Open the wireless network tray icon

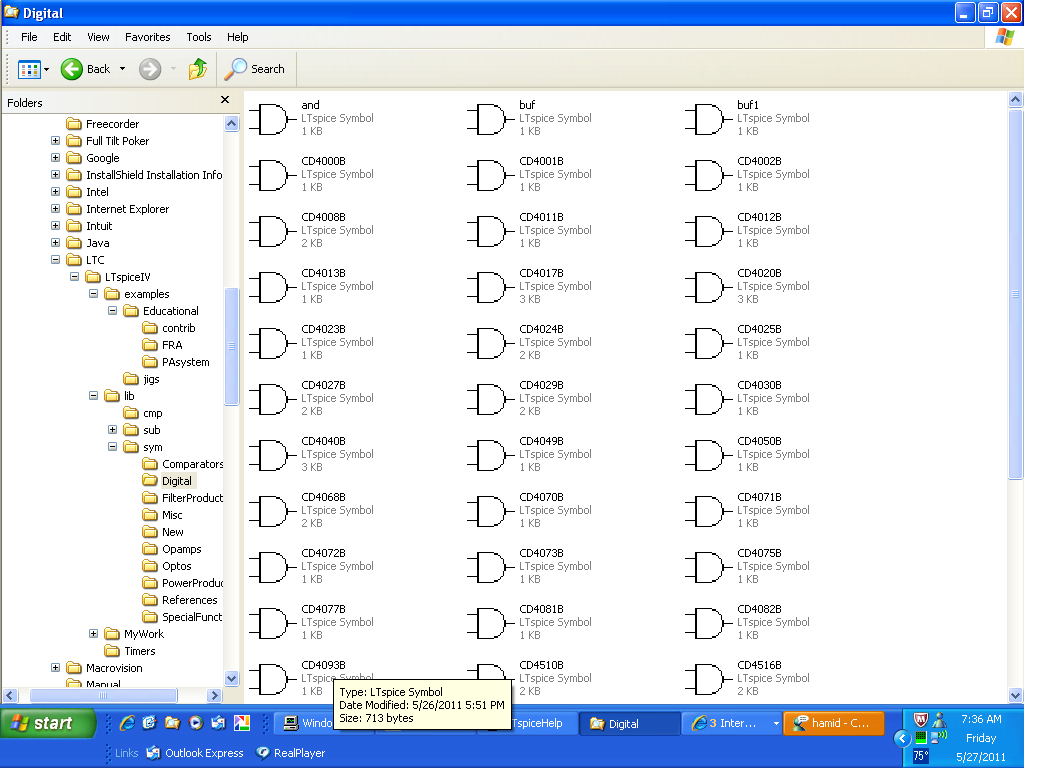[x=939, y=737]
